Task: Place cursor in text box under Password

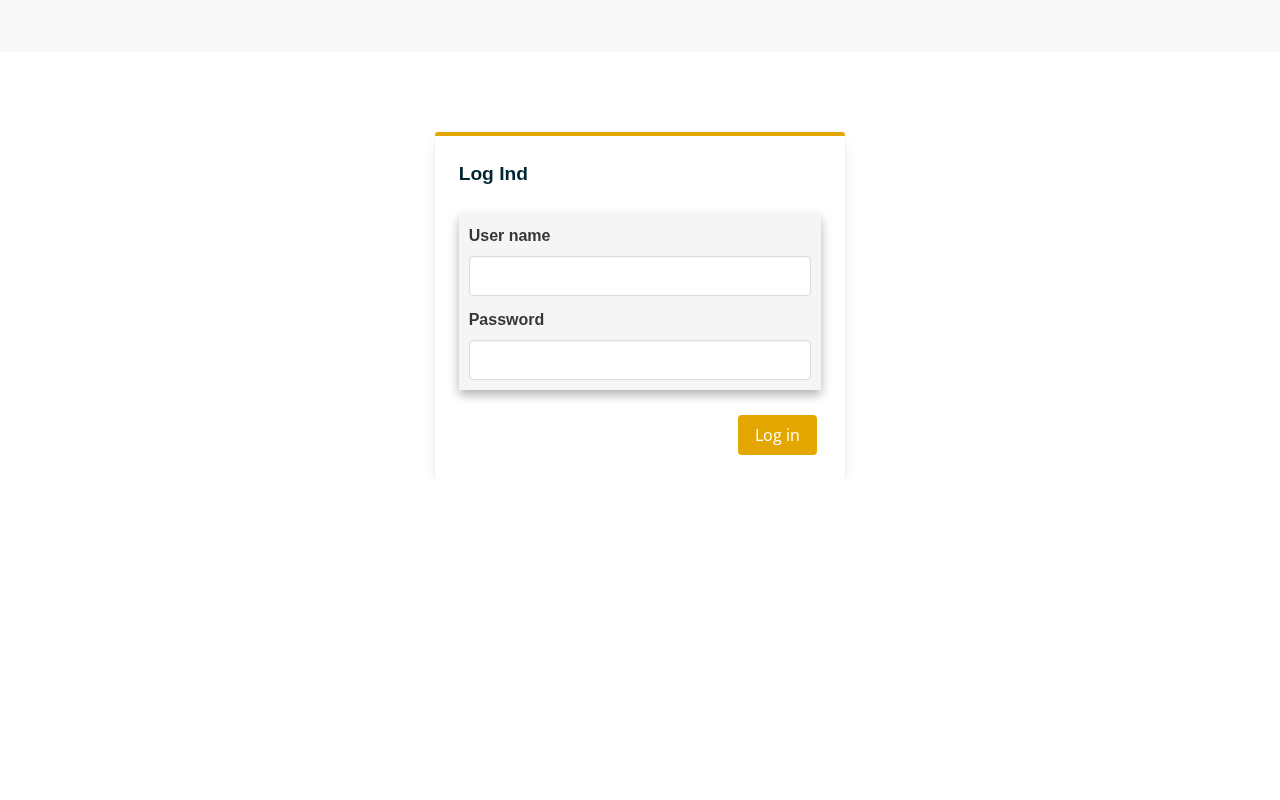Action: click(640, 360)
